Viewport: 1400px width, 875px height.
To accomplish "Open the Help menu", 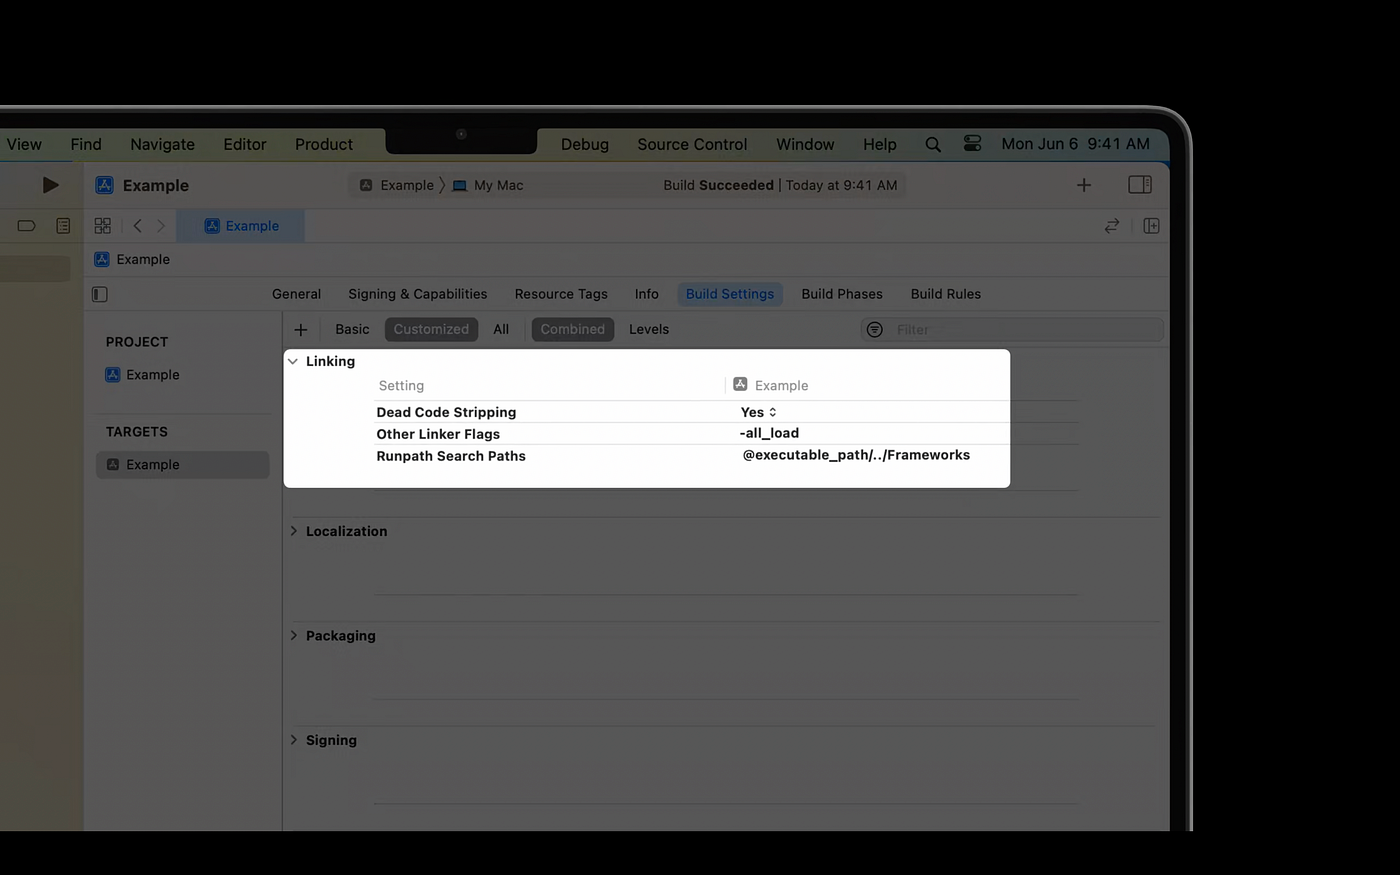I will (x=880, y=144).
